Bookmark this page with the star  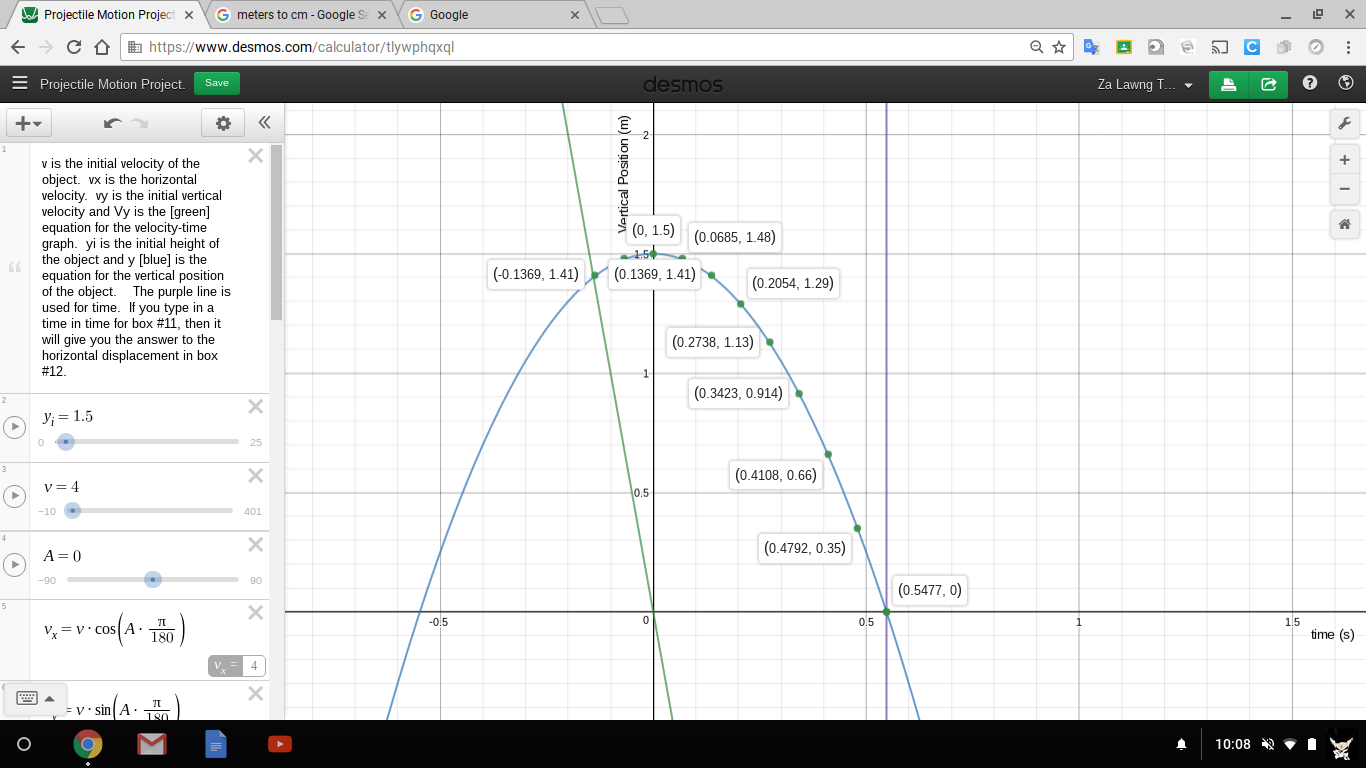(x=1059, y=47)
